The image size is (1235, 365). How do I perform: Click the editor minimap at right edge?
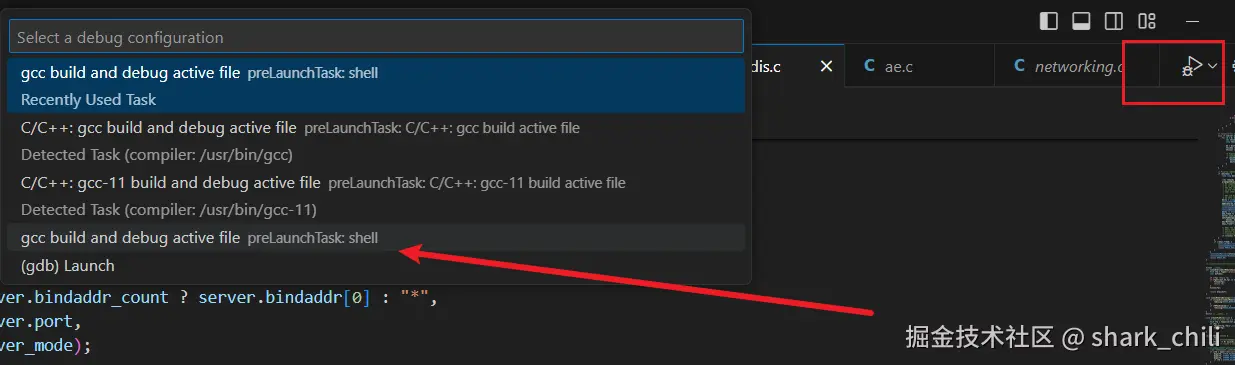pyautogui.click(x=1226, y=240)
